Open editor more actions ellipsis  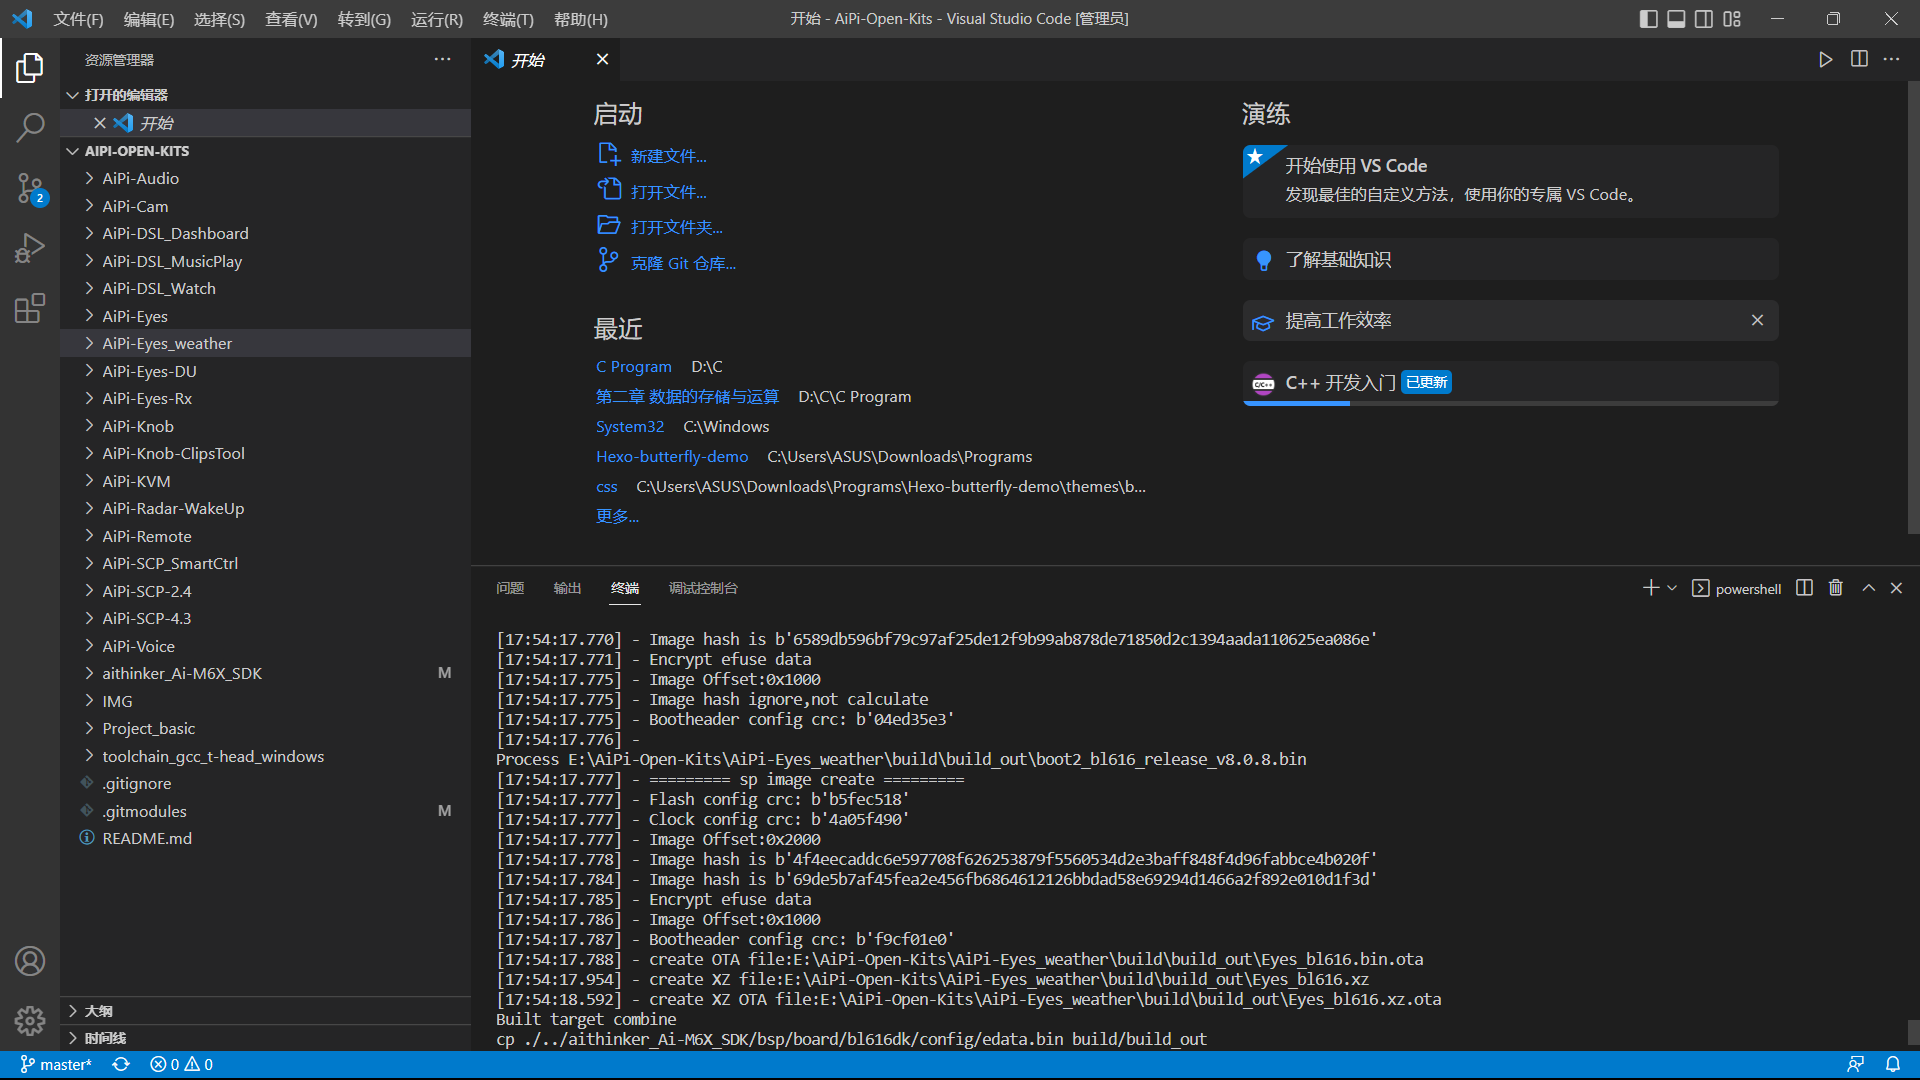tap(1891, 60)
